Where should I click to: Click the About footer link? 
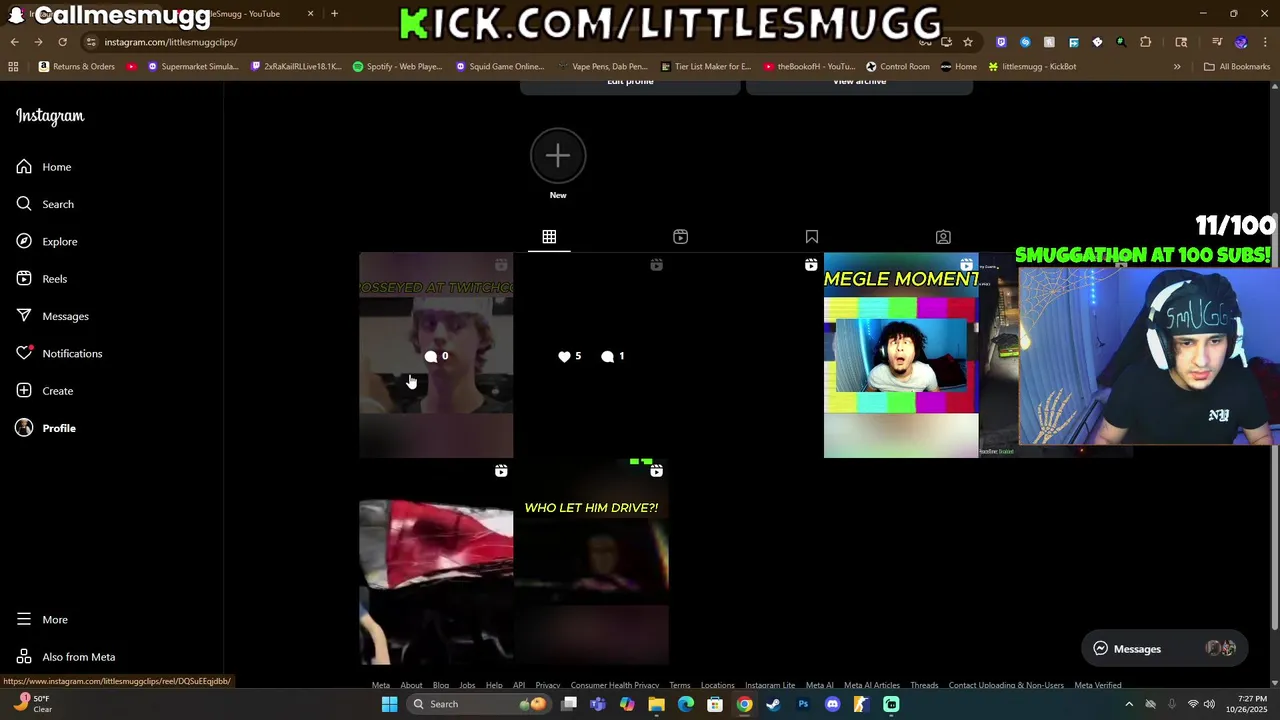click(x=411, y=686)
